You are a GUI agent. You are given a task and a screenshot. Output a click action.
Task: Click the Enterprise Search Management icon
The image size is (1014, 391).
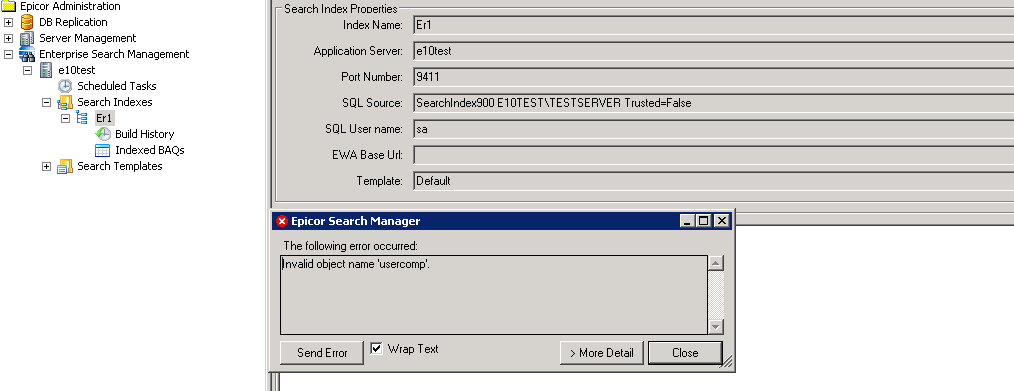click(27, 54)
